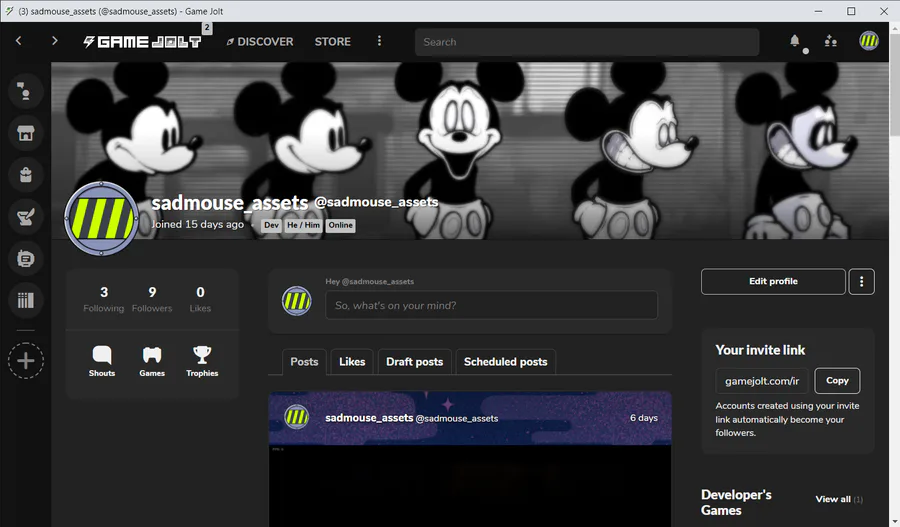Open the Discover page
Viewport: 900px width, 527px height.
pyautogui.click(x=259, y=42)
